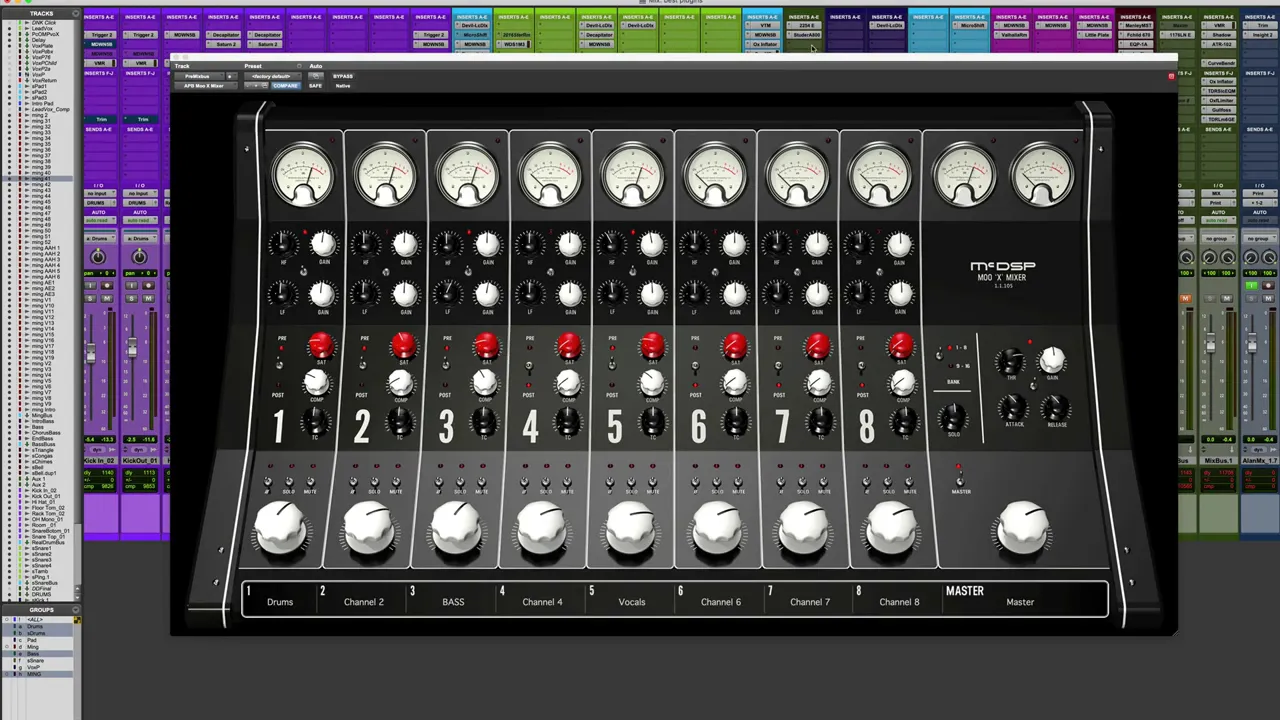Screen dimensions: 1280x720
Task: Click the channel 5 LF gain knob
Action: tap(652, 294)
